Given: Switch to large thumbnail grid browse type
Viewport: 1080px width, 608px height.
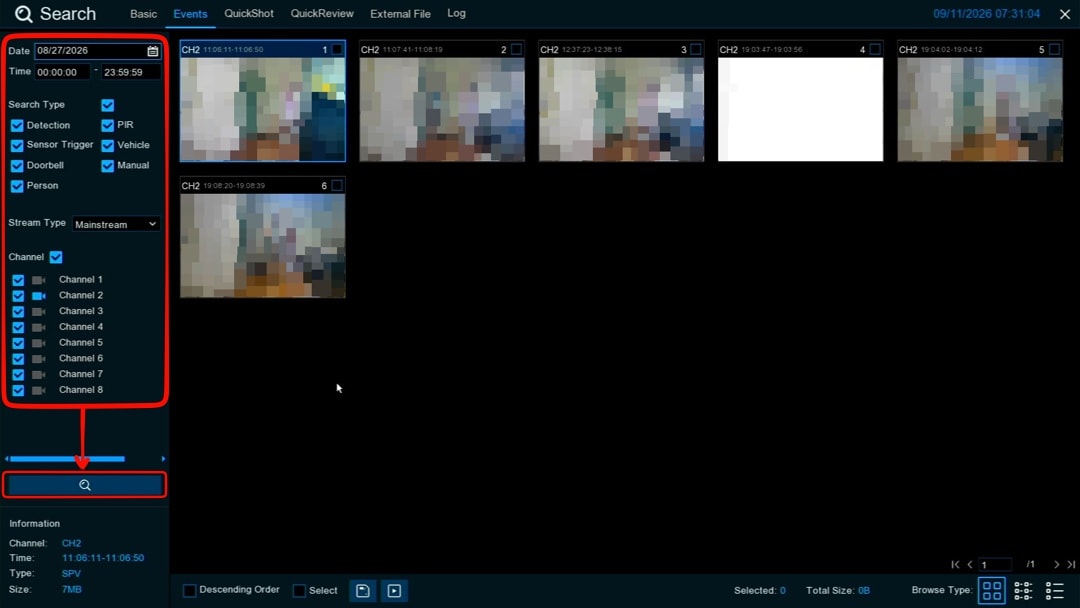Looking at the screenshot, I should coord(992,591).
